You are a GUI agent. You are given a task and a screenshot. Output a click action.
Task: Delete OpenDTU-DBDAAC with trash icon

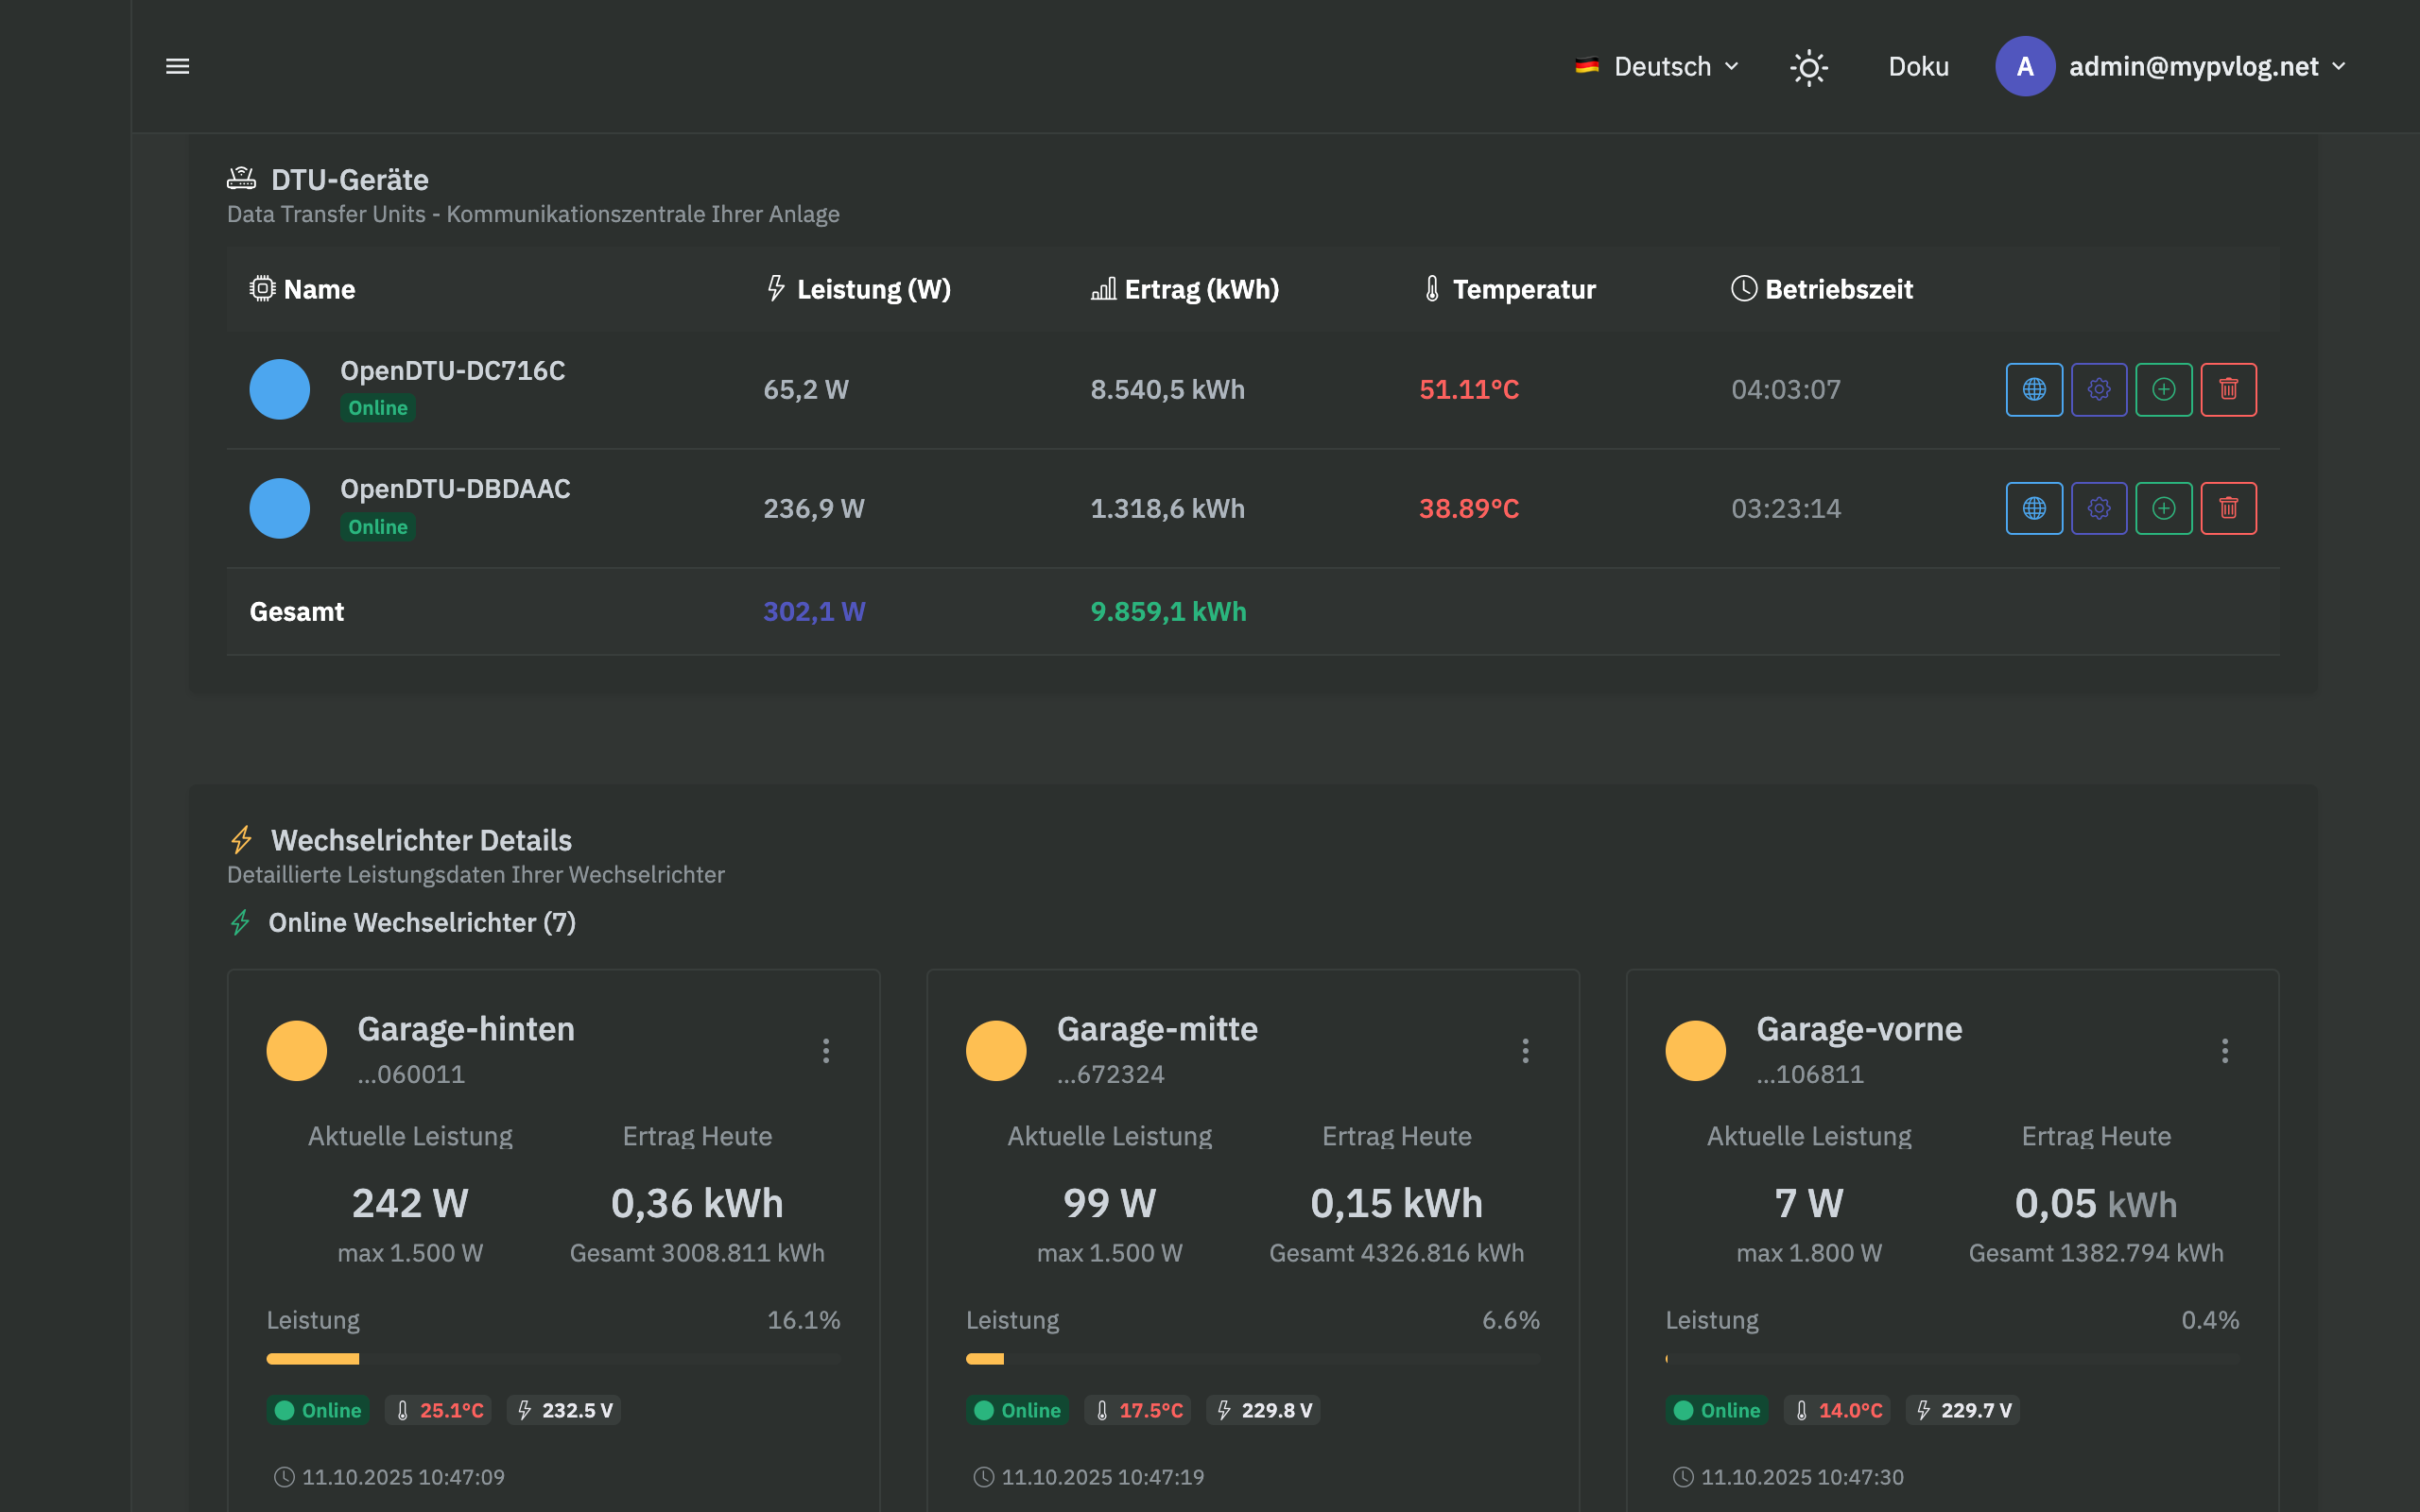click(x=2228, y=508)
